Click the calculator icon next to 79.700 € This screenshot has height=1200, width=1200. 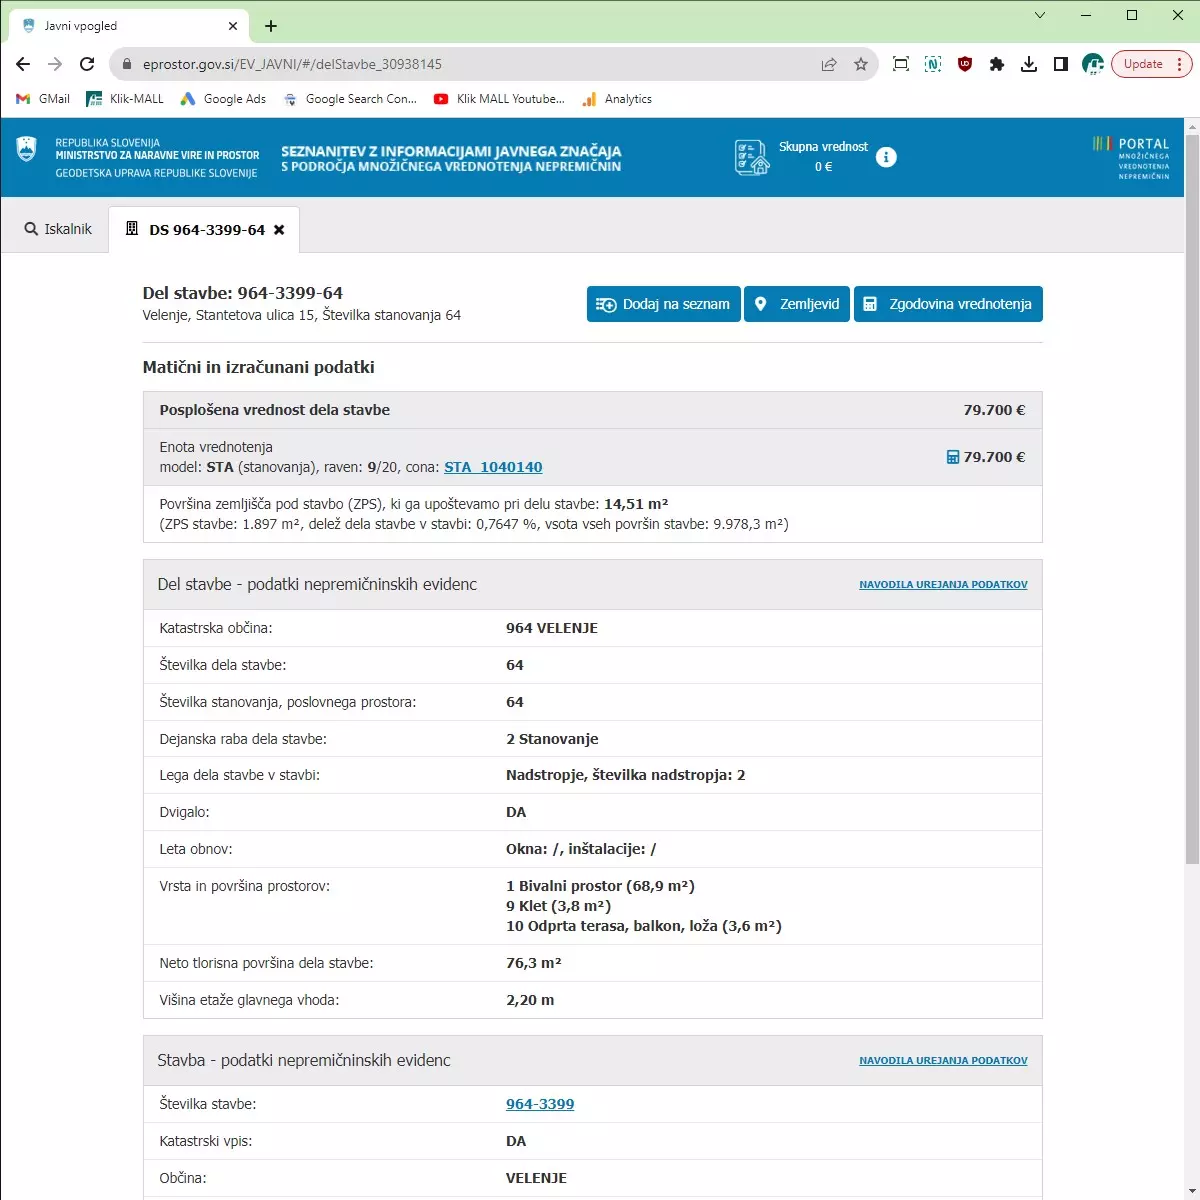(x=952, y=457)
